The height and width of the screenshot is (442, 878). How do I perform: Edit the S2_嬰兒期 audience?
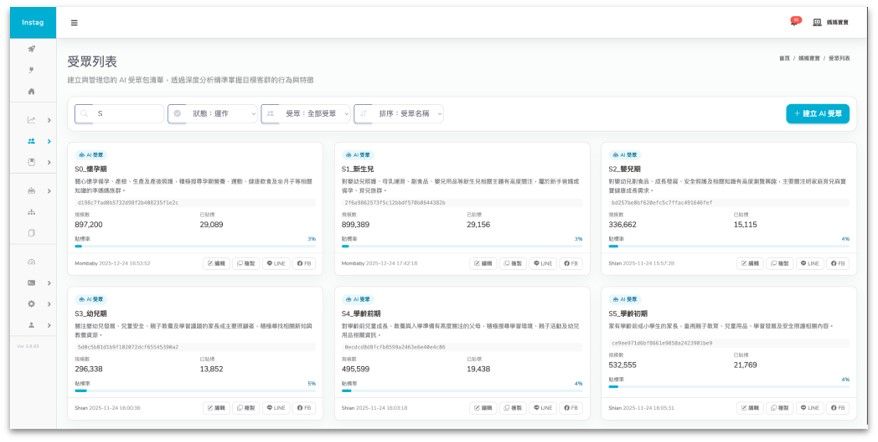[x=750, y=263]
